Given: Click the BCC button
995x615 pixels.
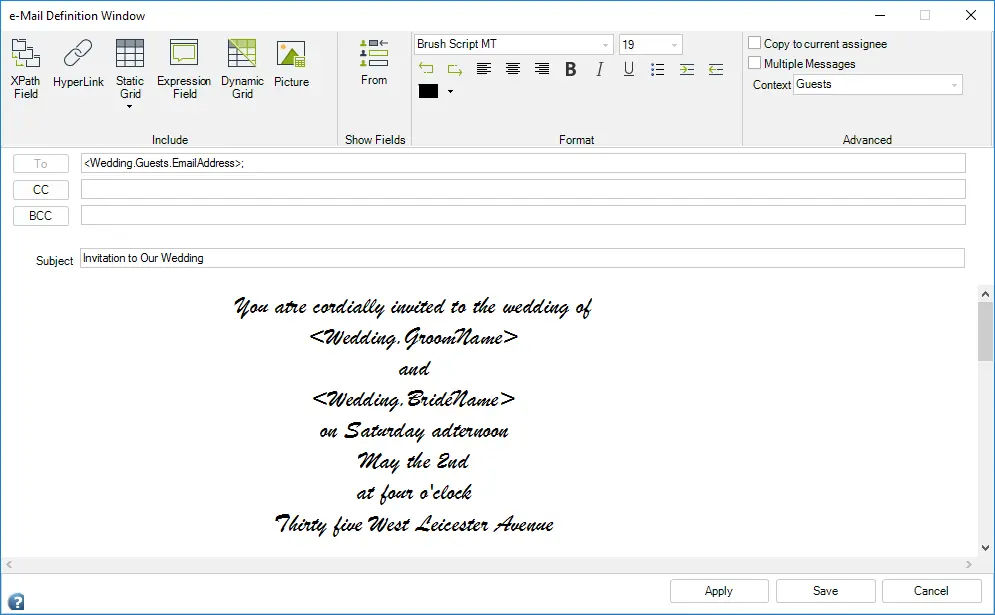Looking at the screenshot, I should point(41,216).
